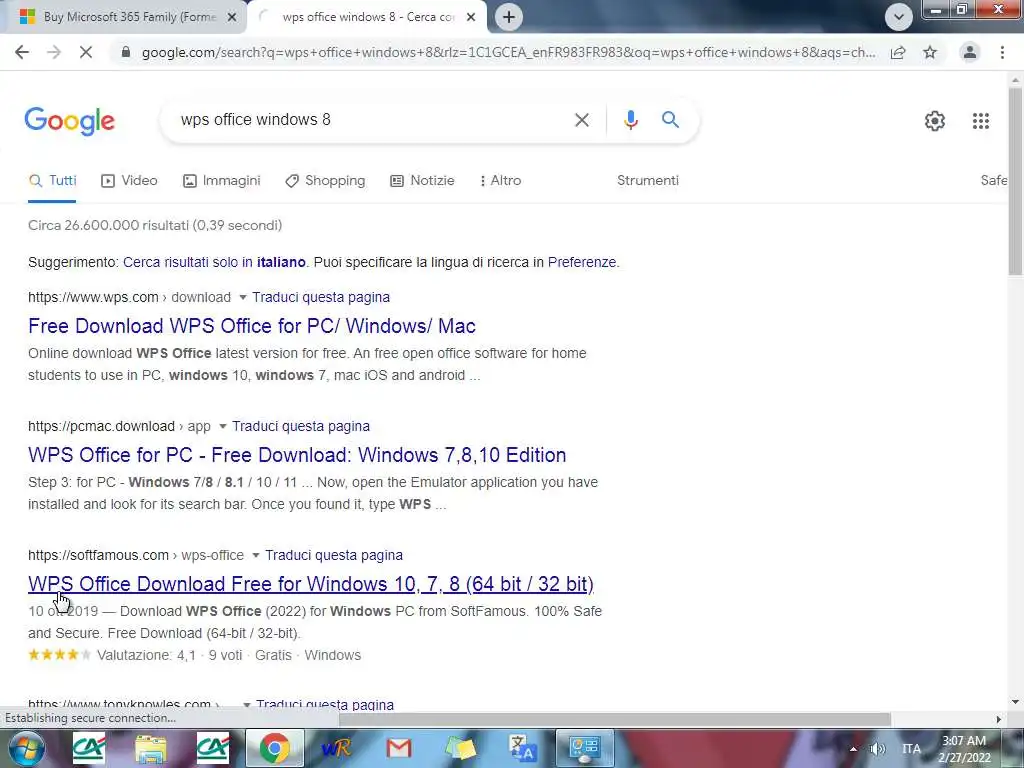Image resolution: width=1024 pixels, height=768 pixels.
Task: Click Traduci questa pagina for pcmac.download
Action: click(x=300, y=426)
